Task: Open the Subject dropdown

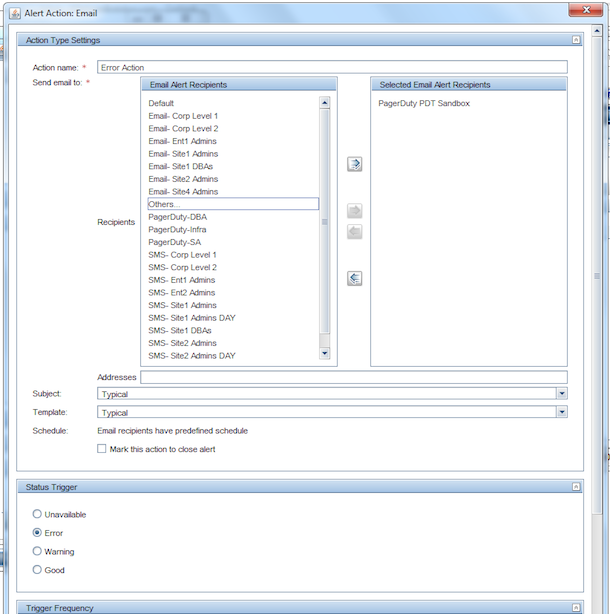Action: [x=561, y=394]
